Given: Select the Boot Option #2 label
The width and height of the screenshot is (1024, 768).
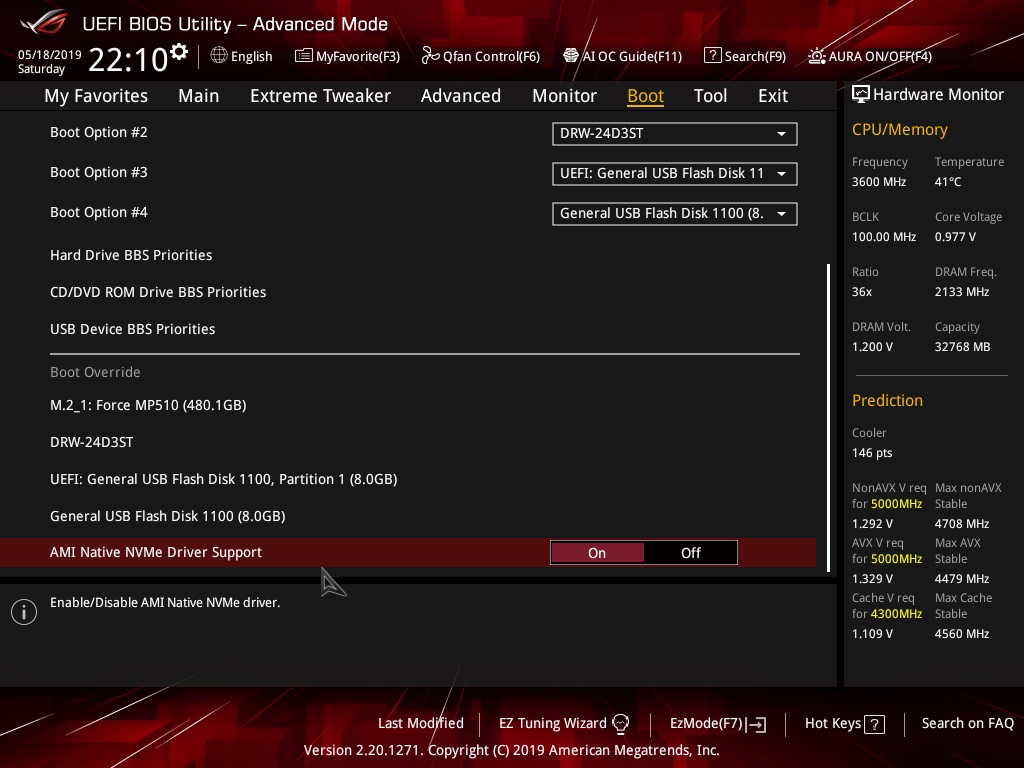Looking at the screenshot, I should pos(99,132).
